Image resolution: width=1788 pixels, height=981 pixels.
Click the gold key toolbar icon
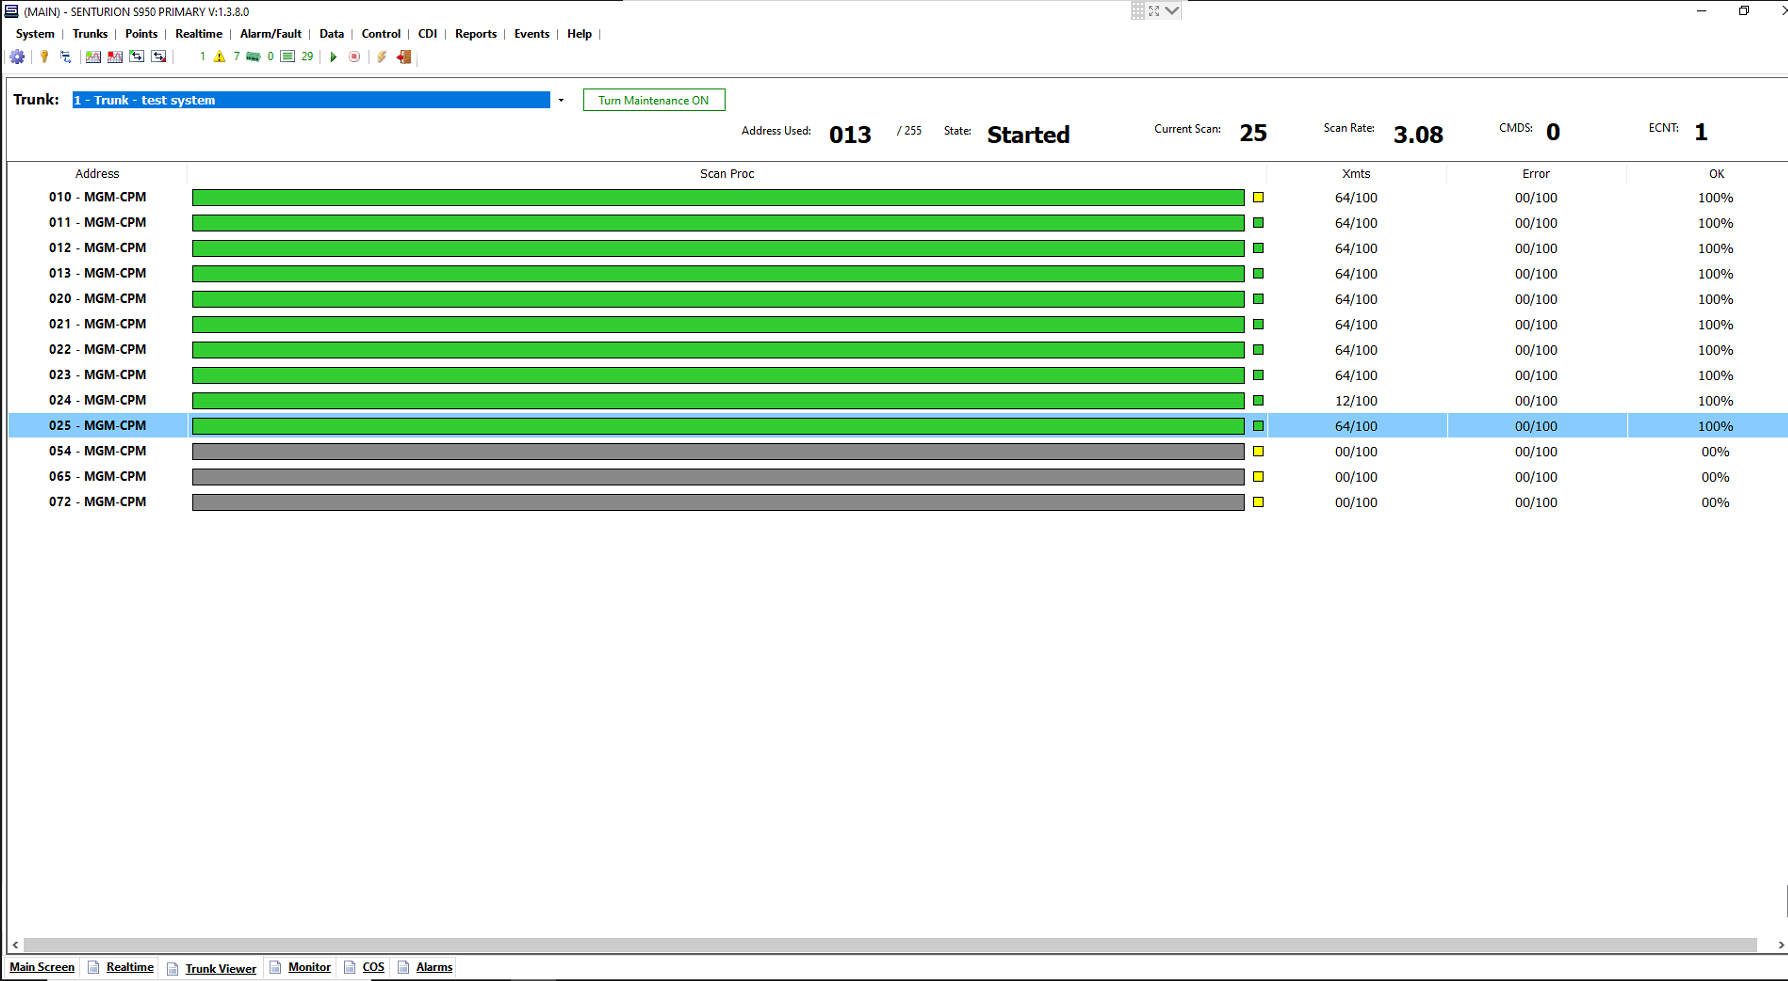44,57
